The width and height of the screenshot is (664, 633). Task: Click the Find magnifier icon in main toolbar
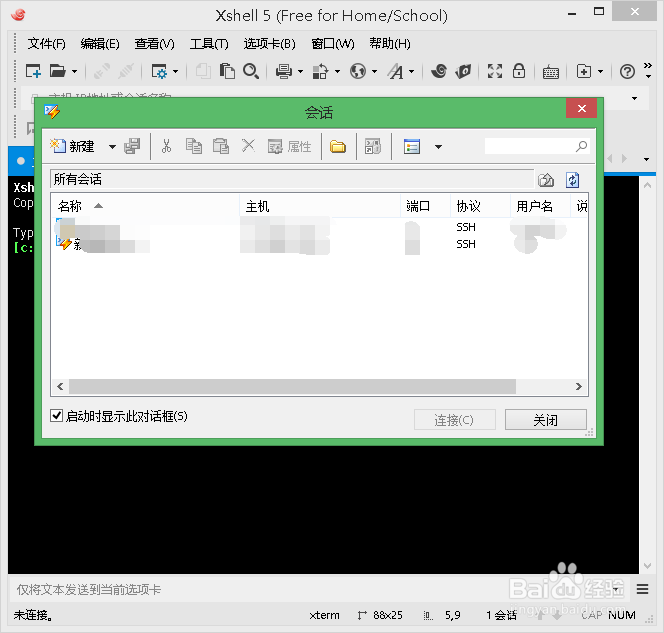coord(251,71)
